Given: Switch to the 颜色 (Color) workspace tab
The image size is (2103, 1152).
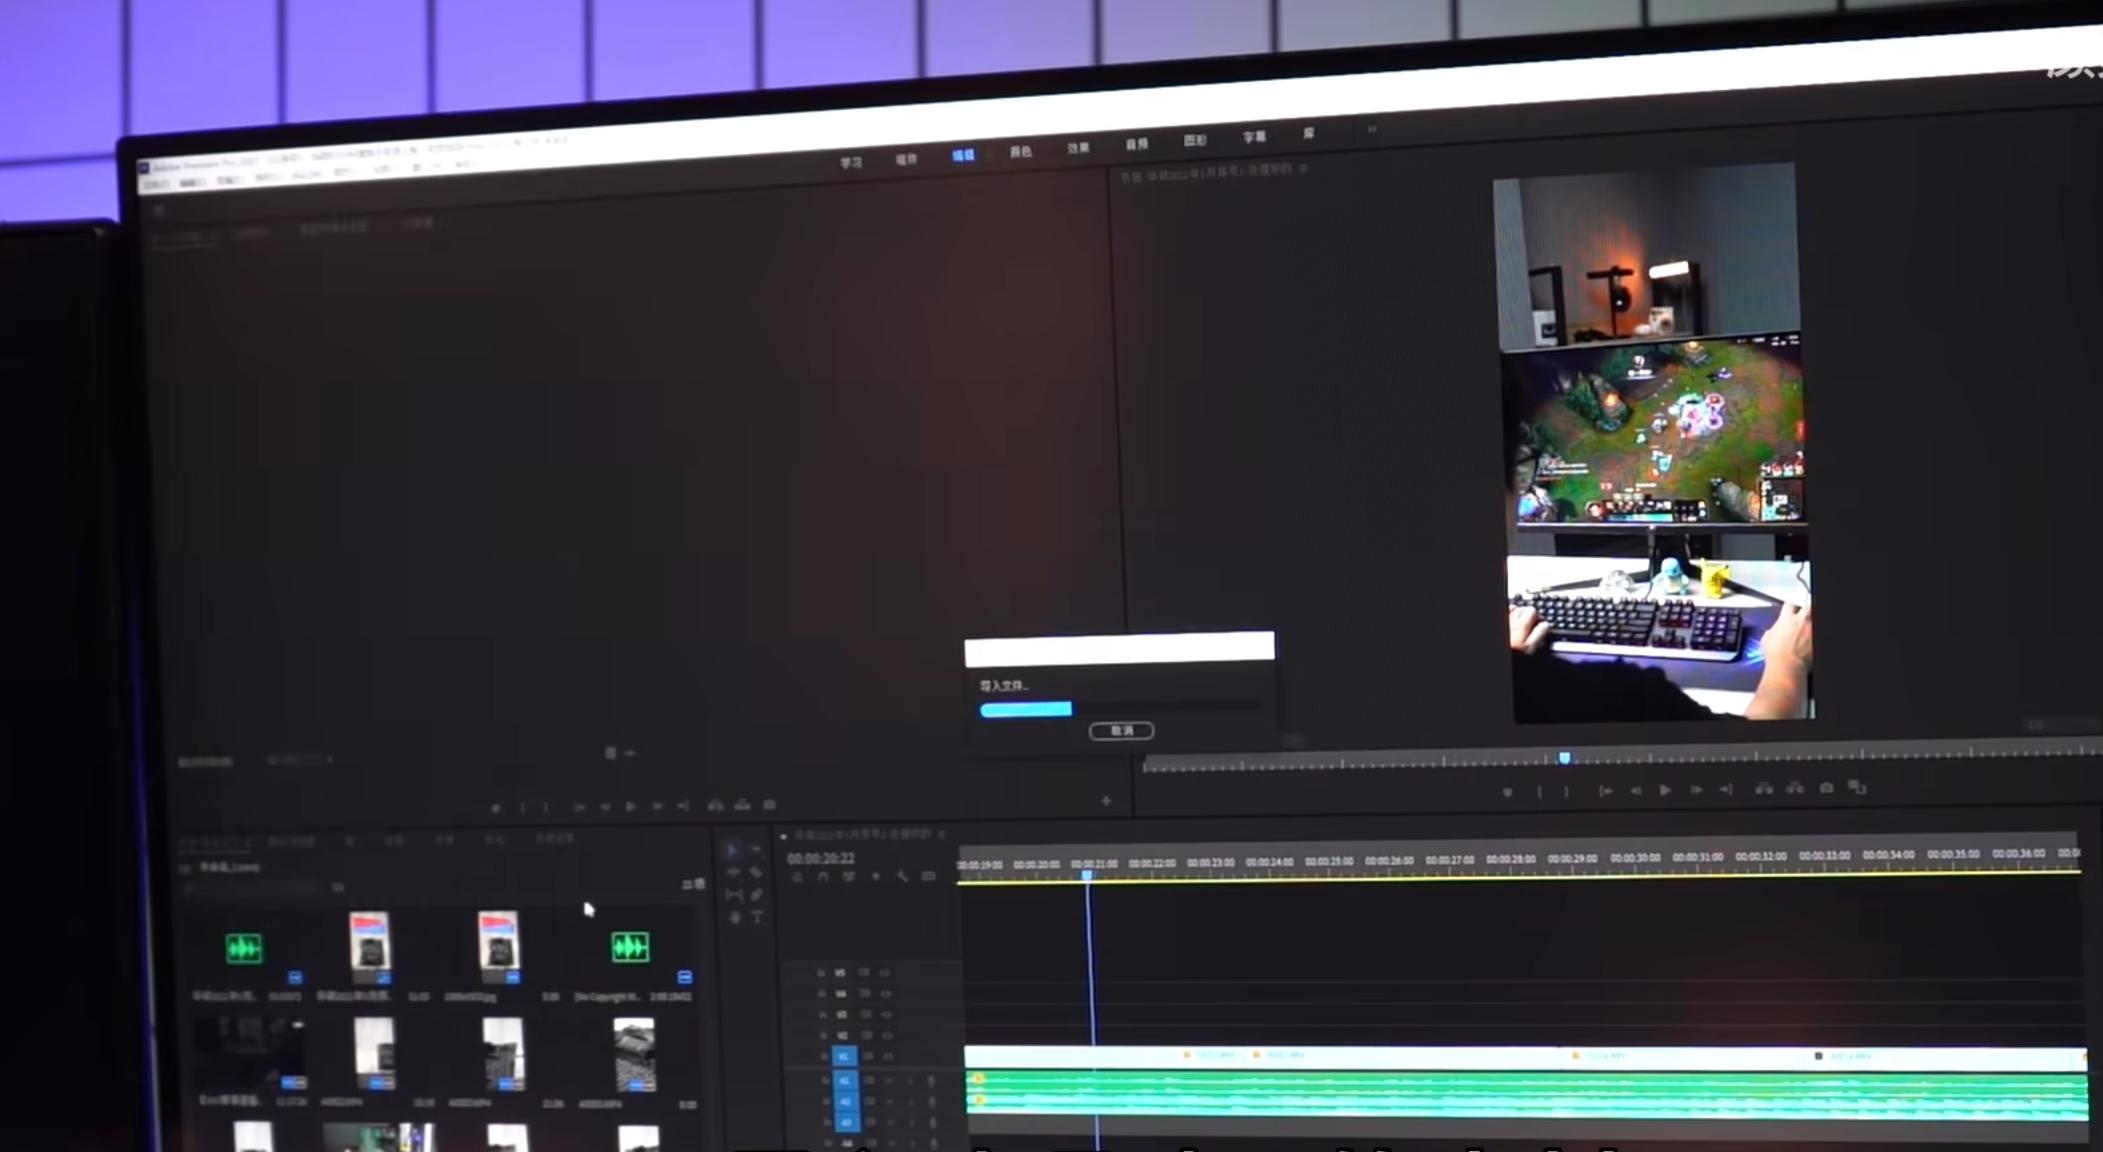Looking at the screenshot, I should tap(1020, 152).
